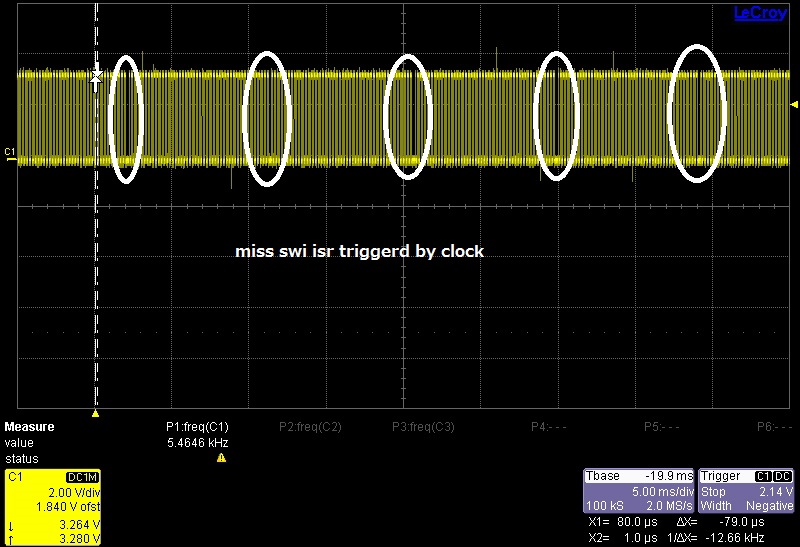Click the 1.840 V ofst offset value
Screen dimensions: 800x547
point(68,507)
